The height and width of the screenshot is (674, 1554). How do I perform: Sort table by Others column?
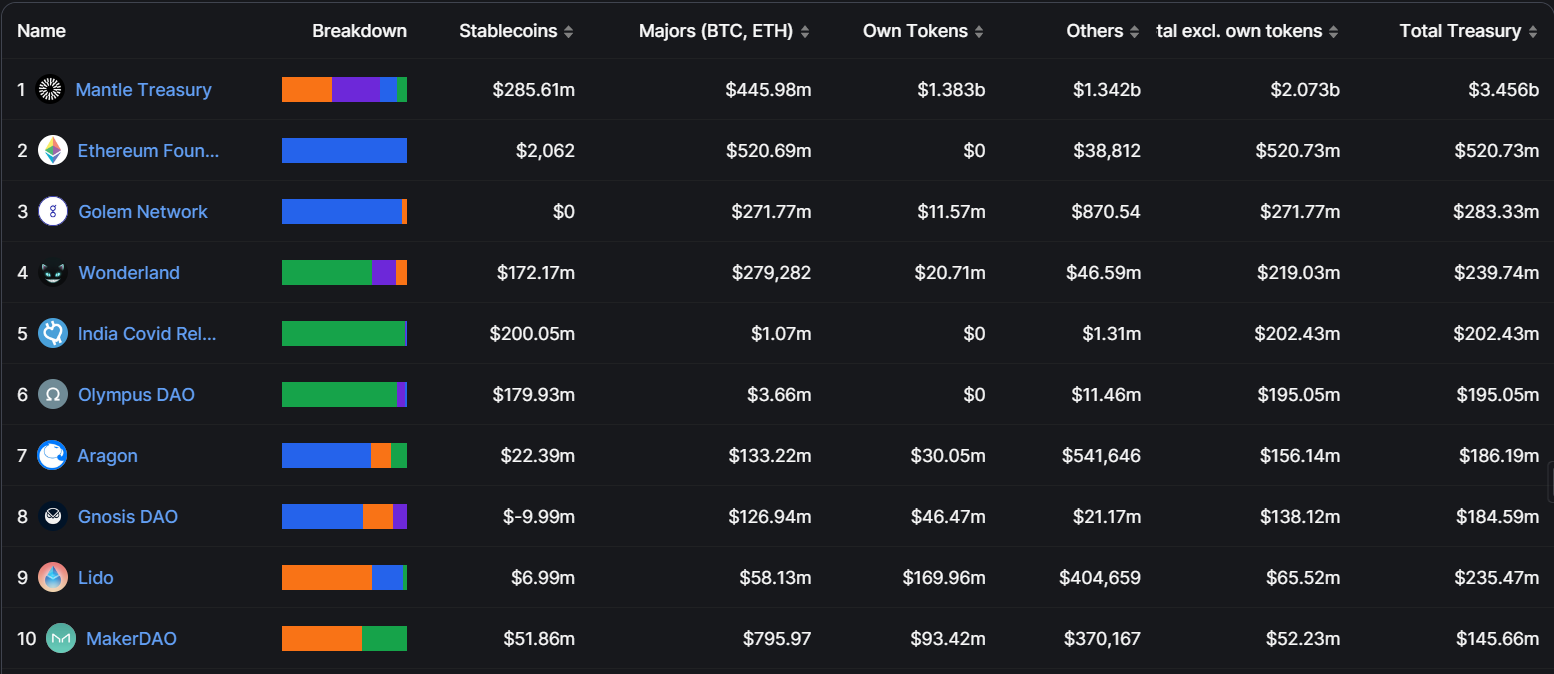tap(1134, 32)
